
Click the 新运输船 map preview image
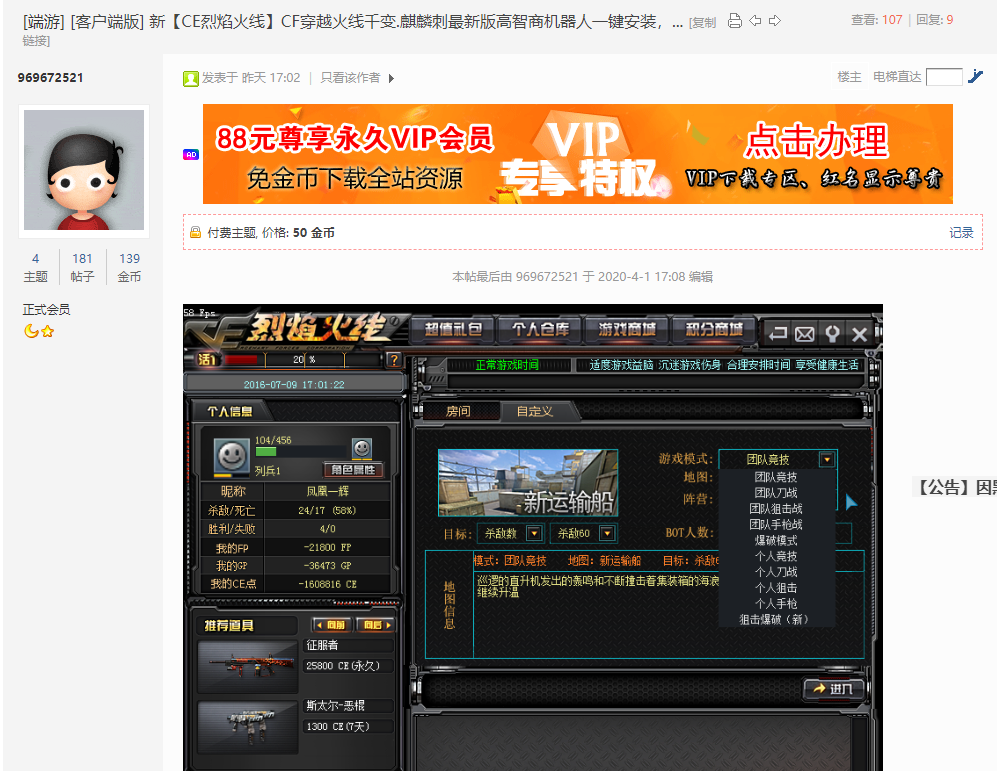pos(528,483)
